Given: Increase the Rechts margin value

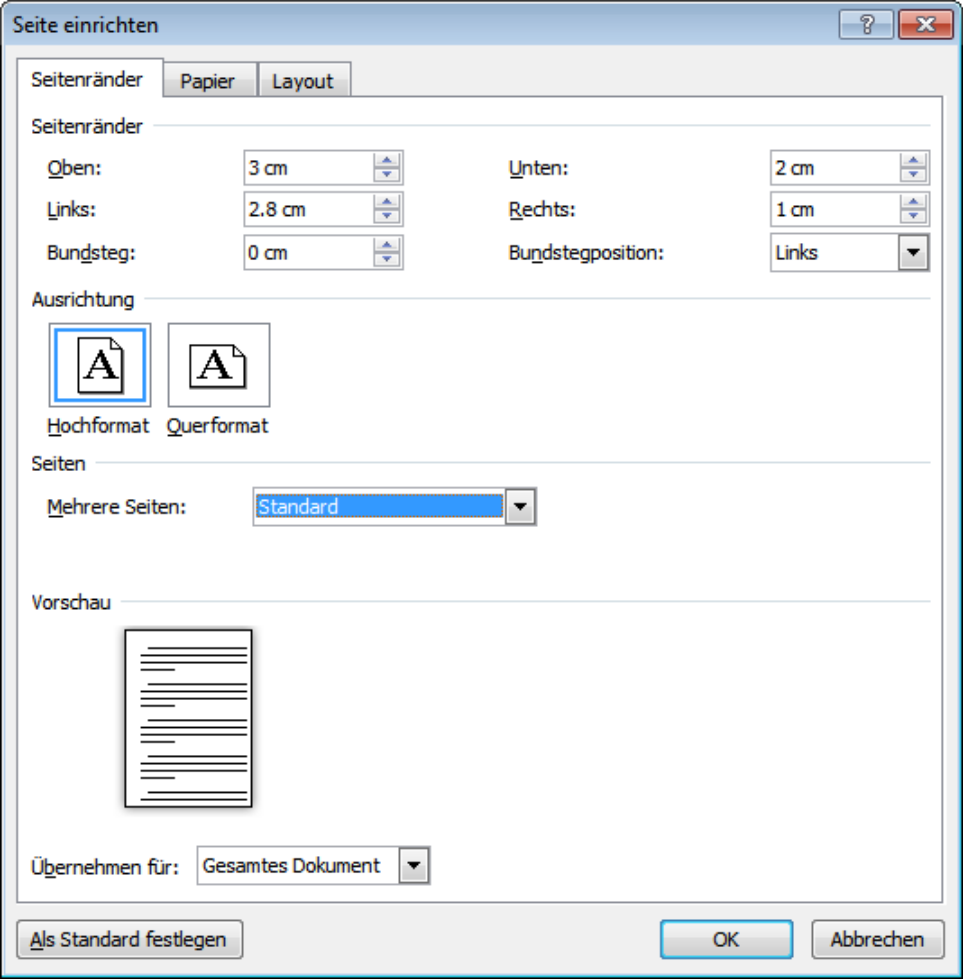Looking at the screenshot, I should pyautogui.click(x=914, y=202).
